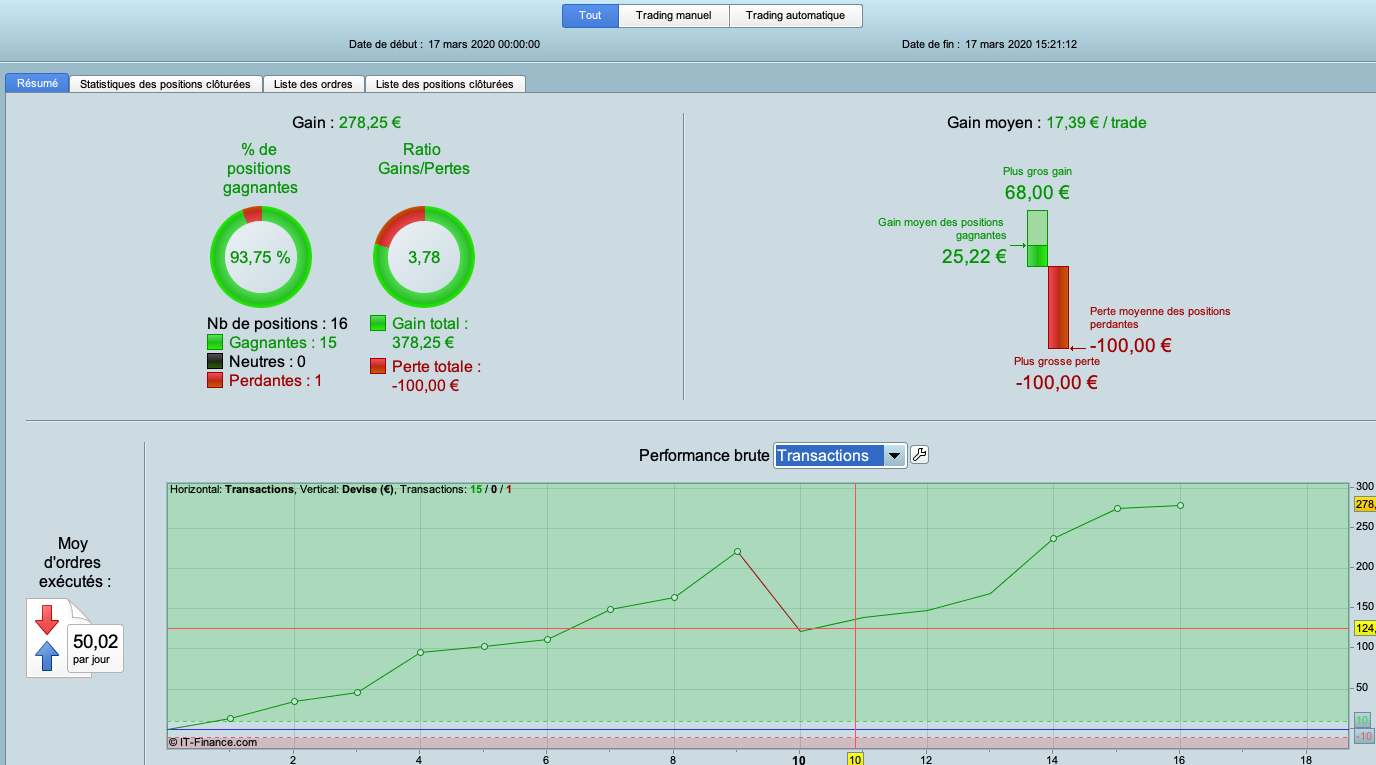
Task: Click the red down arrow orders icon
Action: coord(47,620)
